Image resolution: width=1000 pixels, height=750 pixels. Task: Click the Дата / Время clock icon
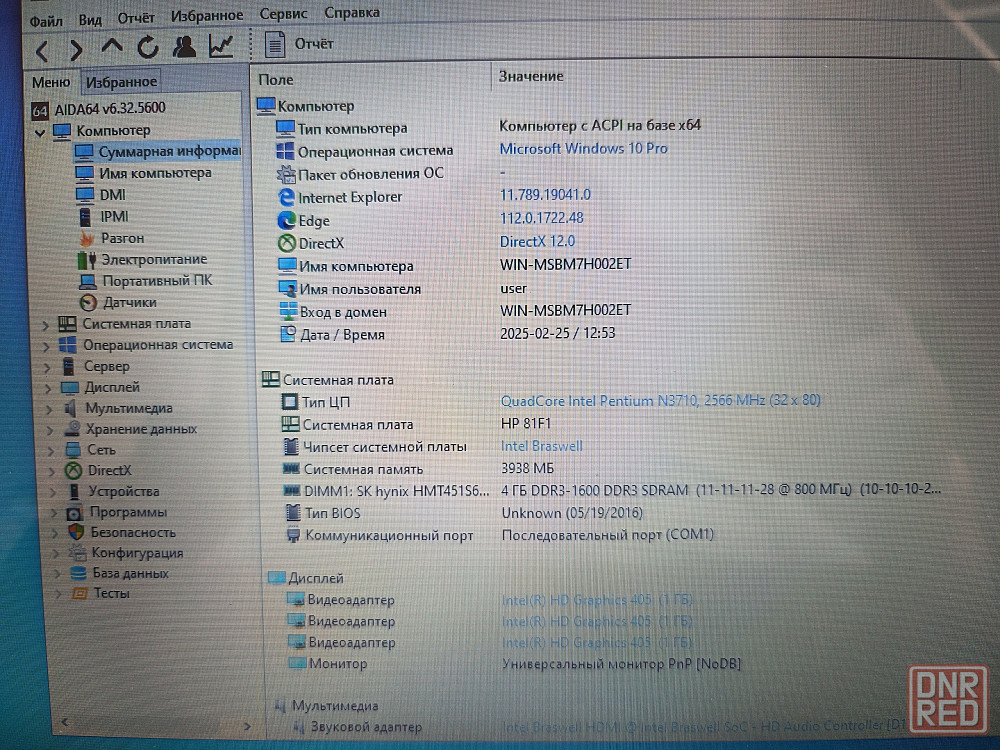288,334
